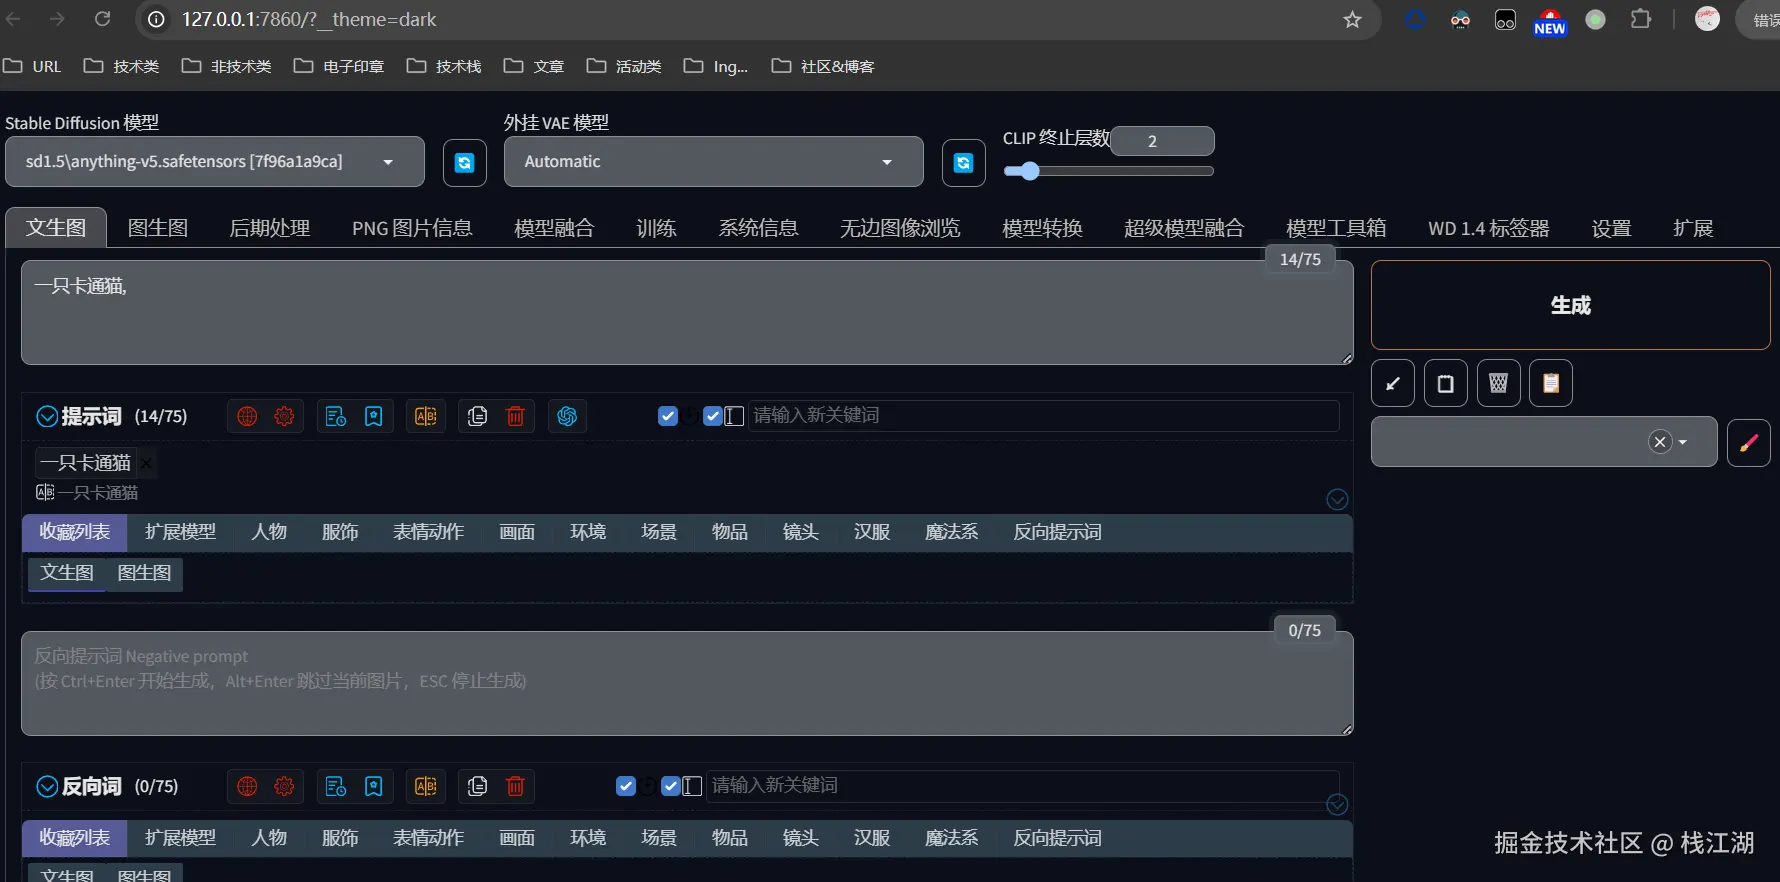Open history in the 反向词 toolbar
The image size is (1780, 882).
click(x=336, y=786)
